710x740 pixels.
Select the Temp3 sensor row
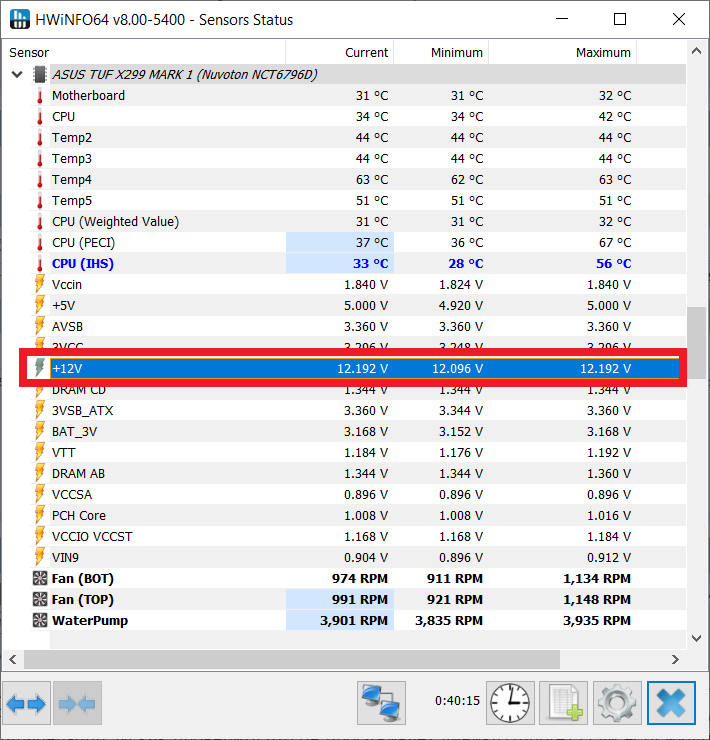pos(359,159)
